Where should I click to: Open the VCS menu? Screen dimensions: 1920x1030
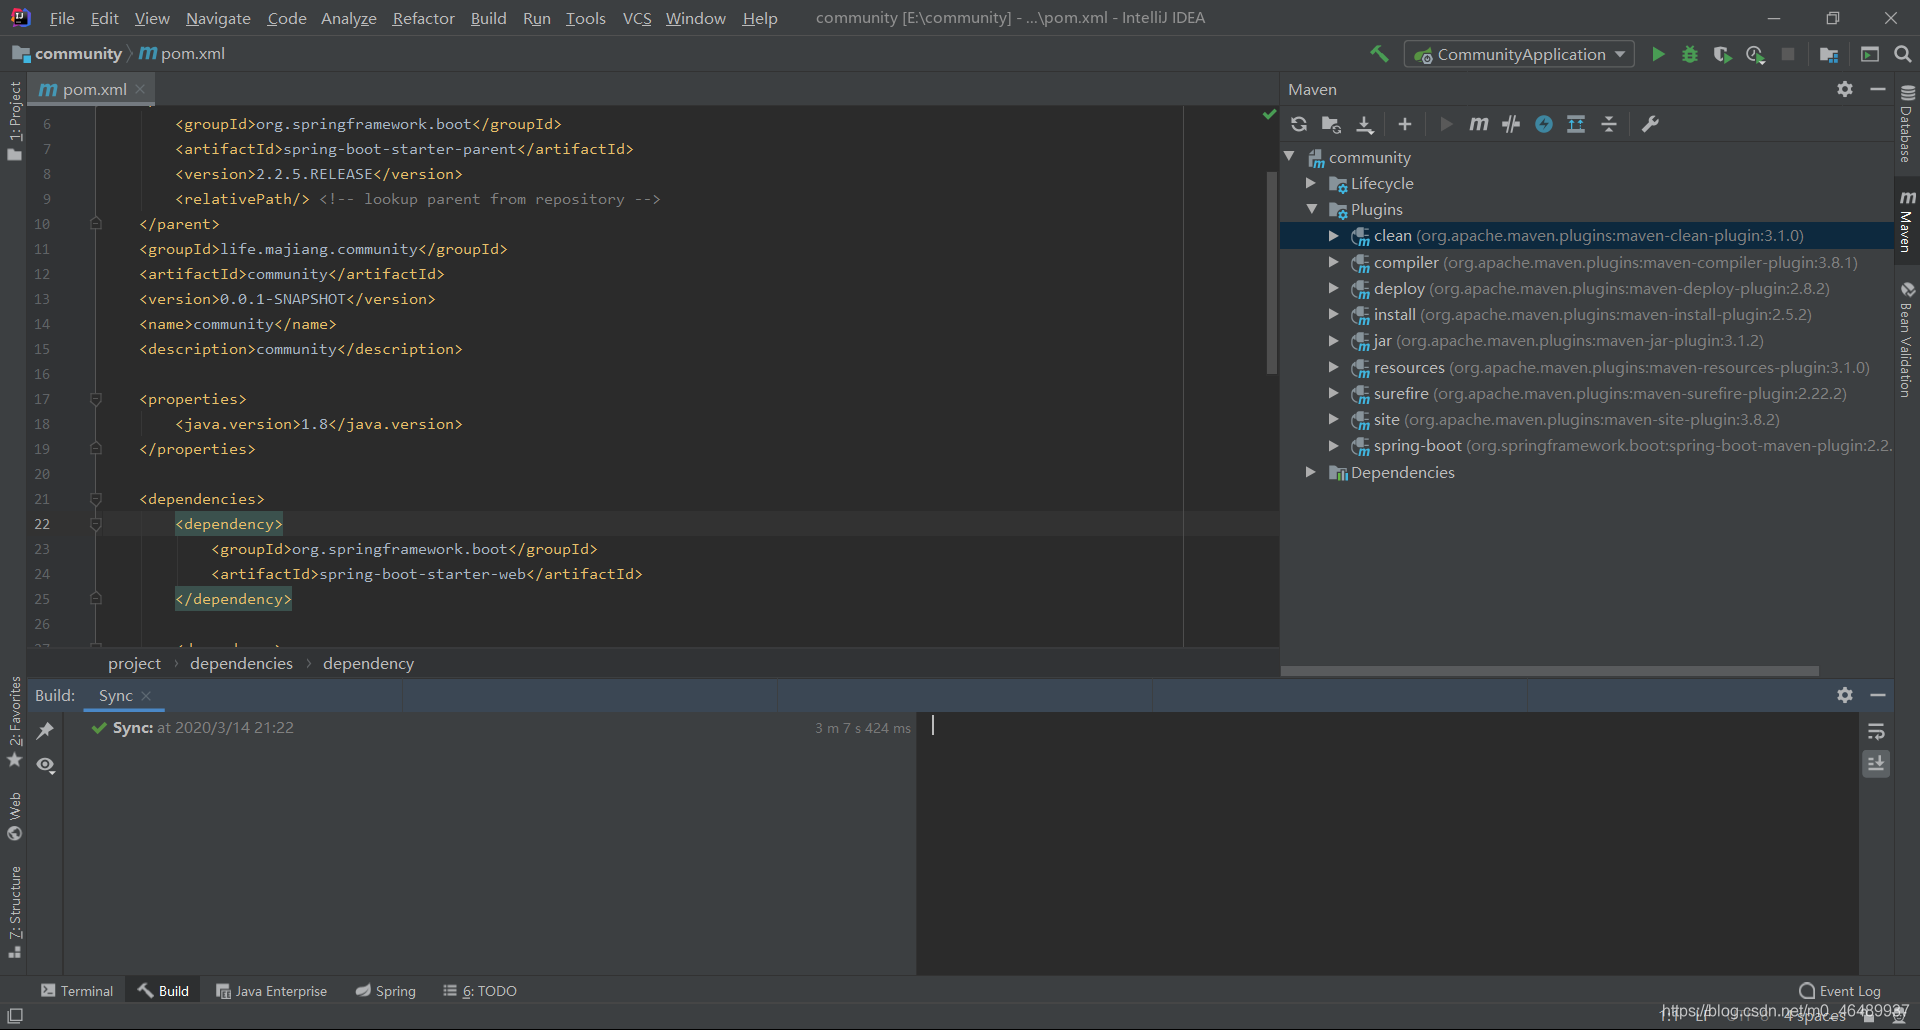coord(637,18)
